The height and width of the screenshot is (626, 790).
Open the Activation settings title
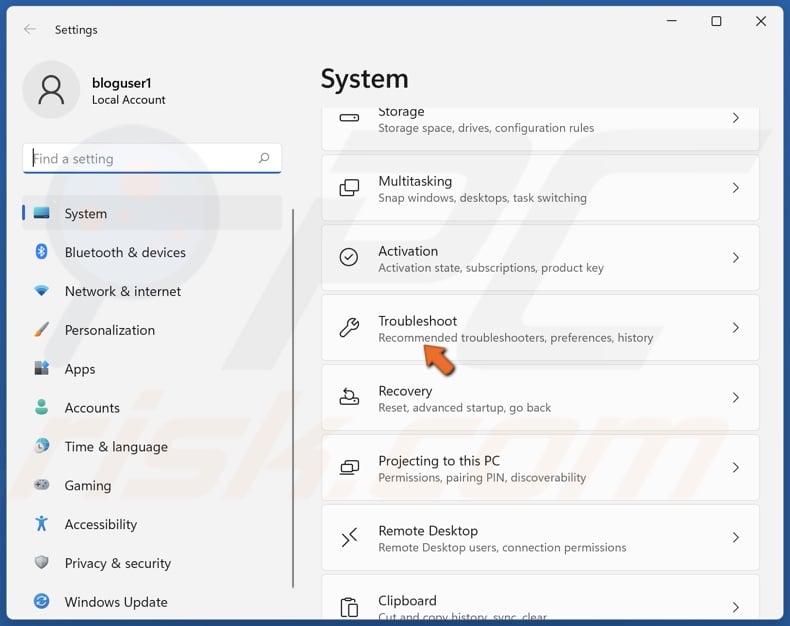pyautogui.click(x=408, y=251)
